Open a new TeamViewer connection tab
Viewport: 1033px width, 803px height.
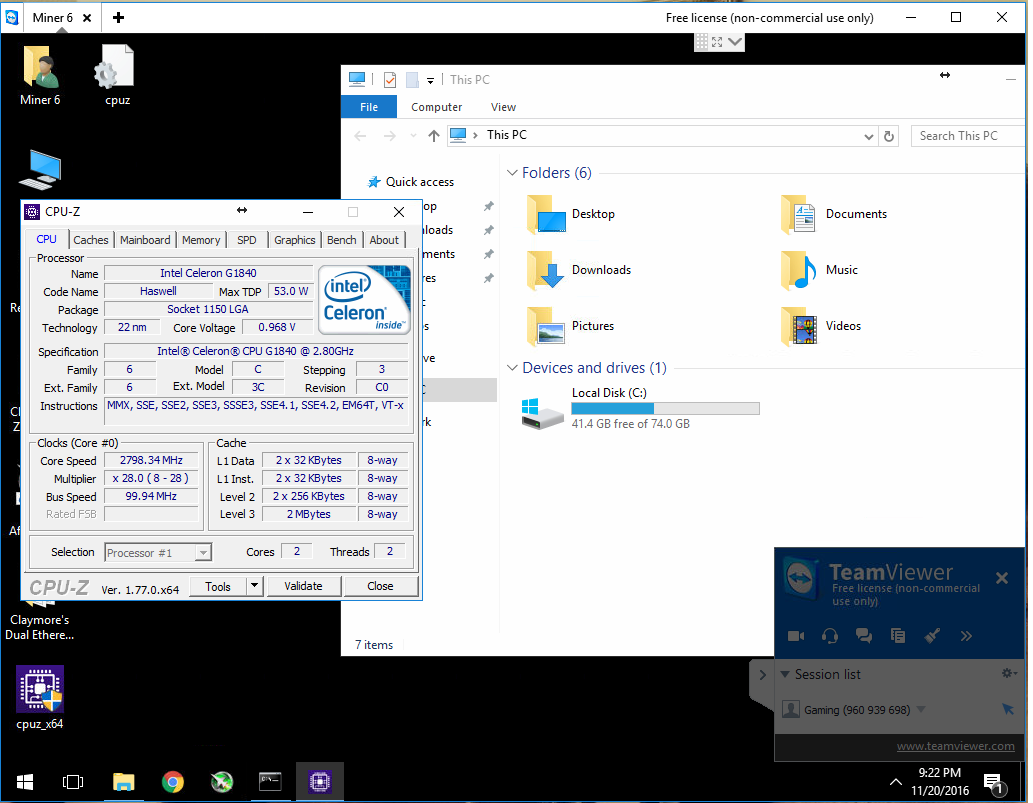coord(119,18)
